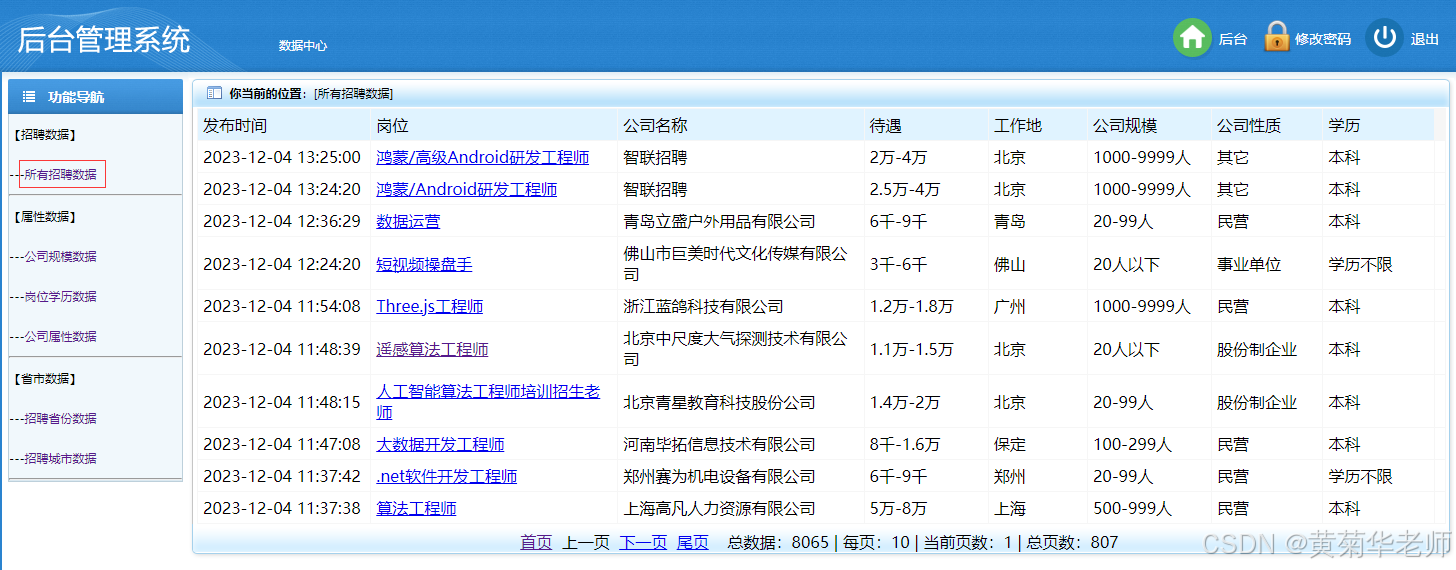Jump to 尾页 in the pagination
Image resolution: width=1456 pixels, height=570 pixels.
[693, 542]
